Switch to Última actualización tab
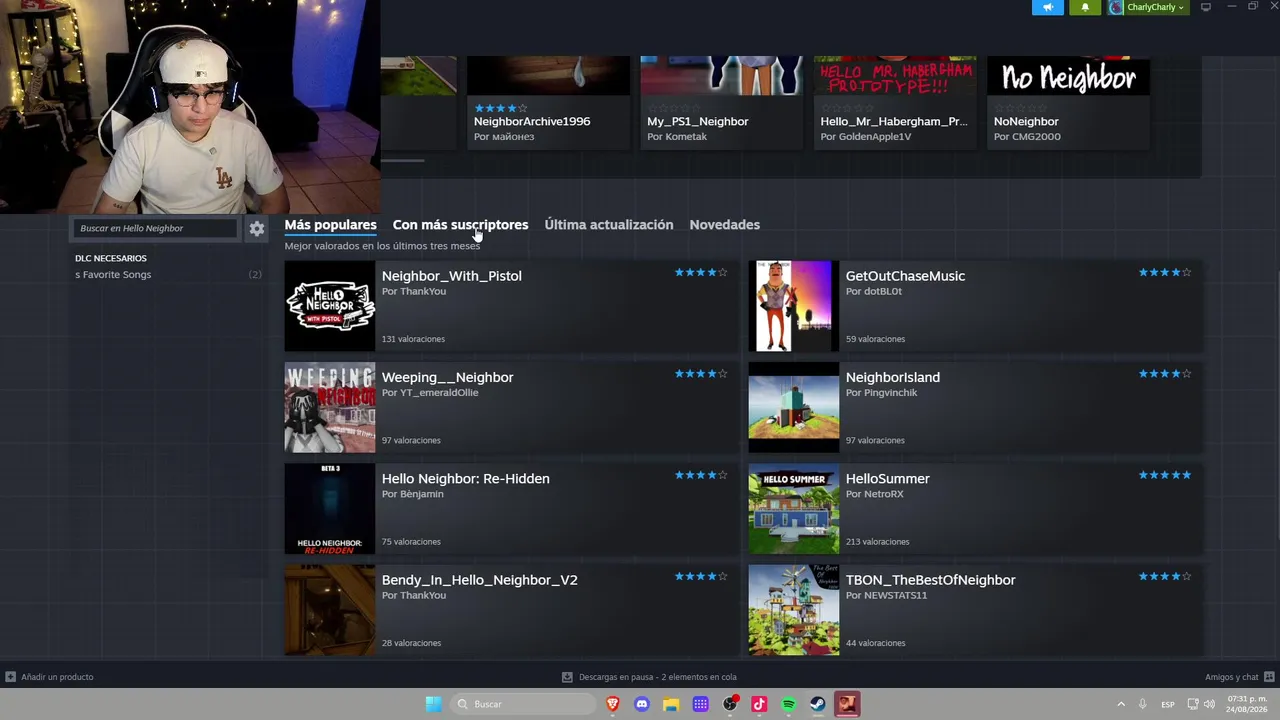The image size is (1280, 720). (x=609, y=225)
